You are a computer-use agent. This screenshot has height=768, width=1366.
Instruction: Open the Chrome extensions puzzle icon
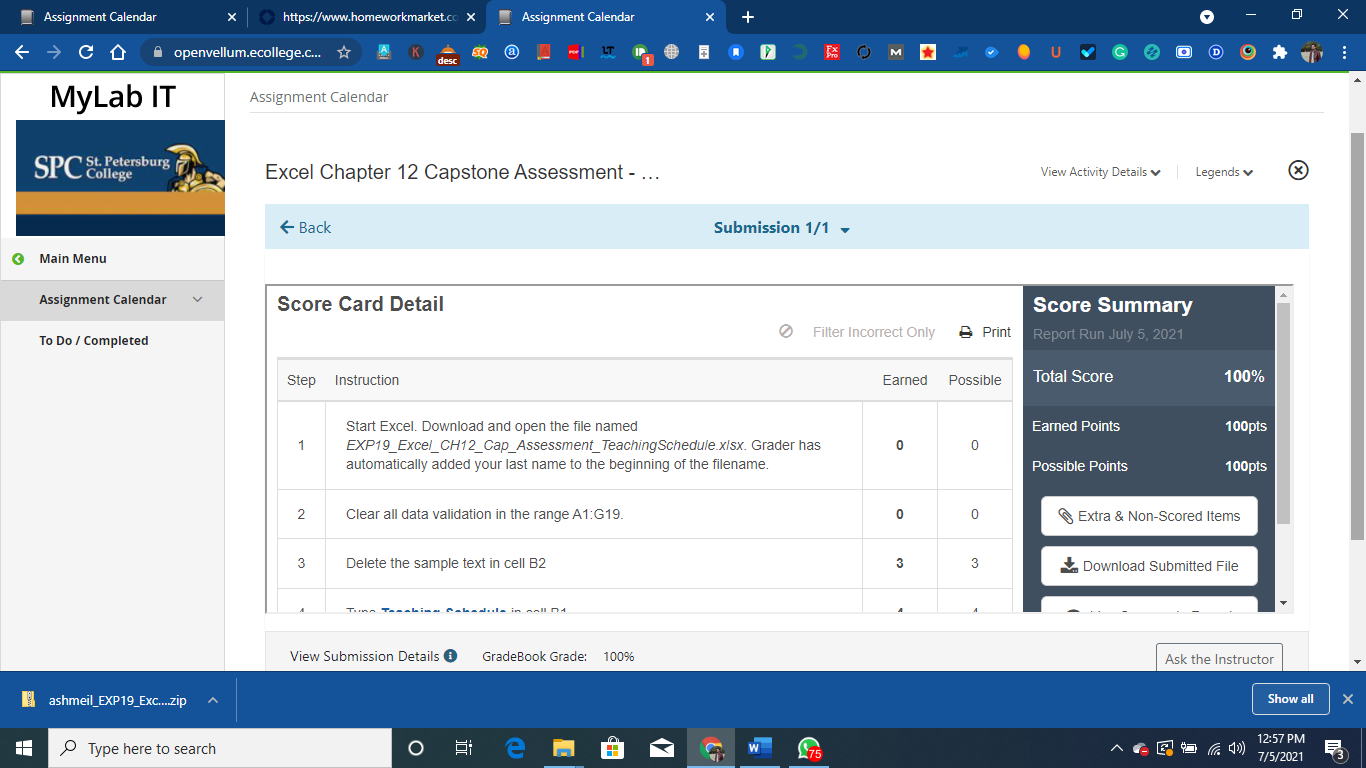tap(1280, 52)
